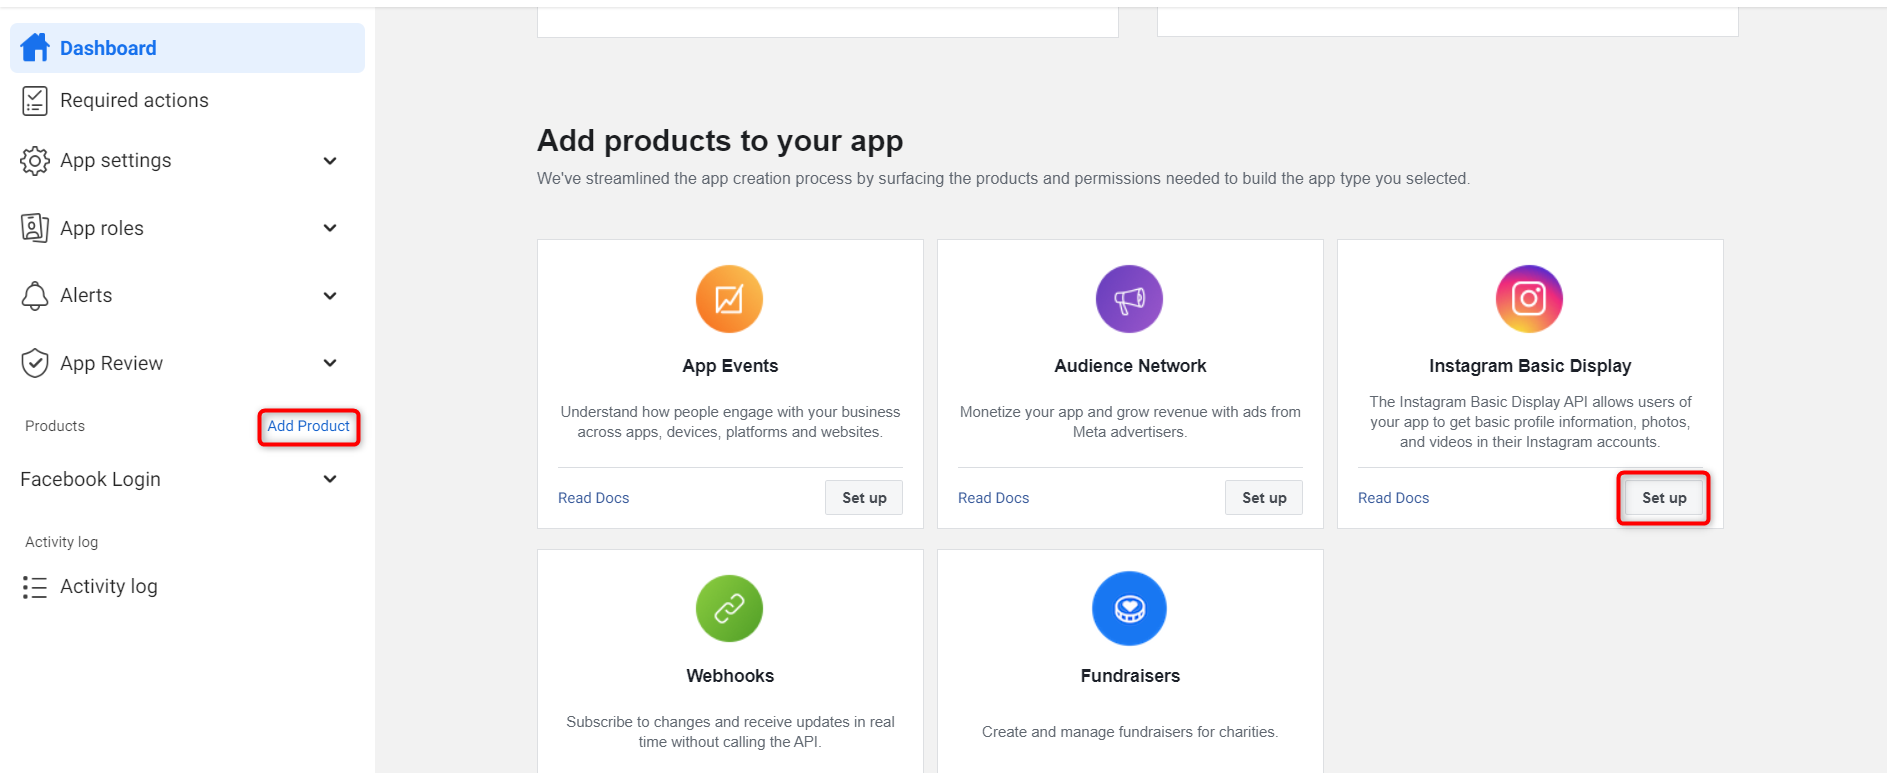Click the Products section label

(55, 426)
